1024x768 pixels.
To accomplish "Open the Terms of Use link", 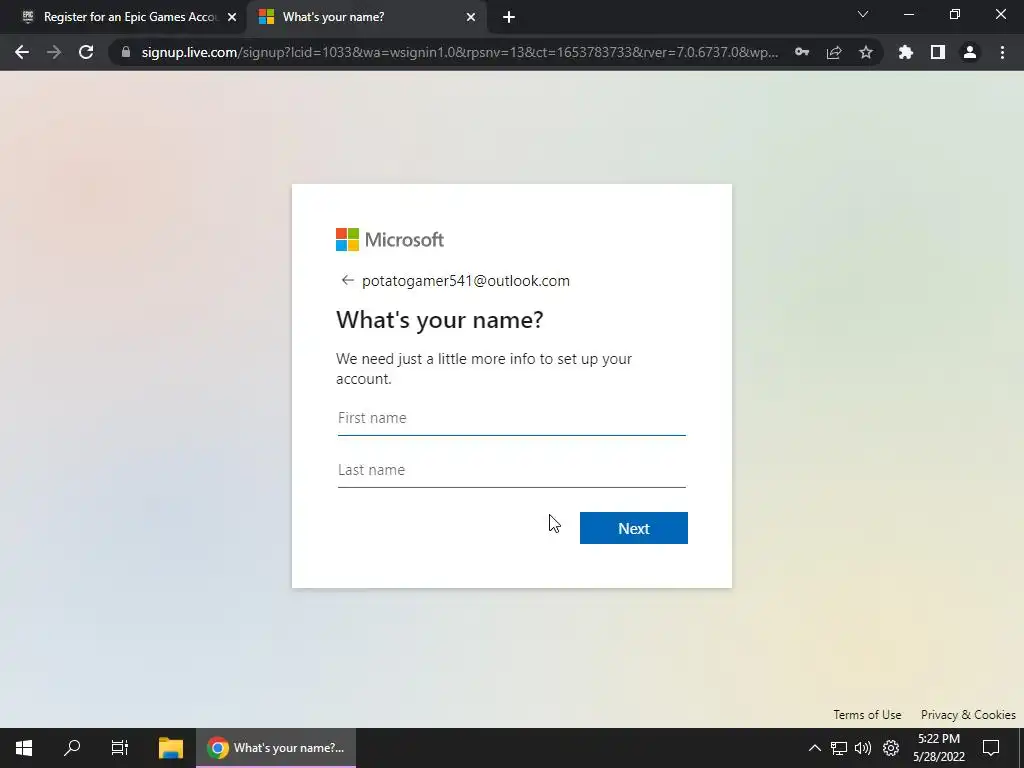I will click(x=867, y=714).
